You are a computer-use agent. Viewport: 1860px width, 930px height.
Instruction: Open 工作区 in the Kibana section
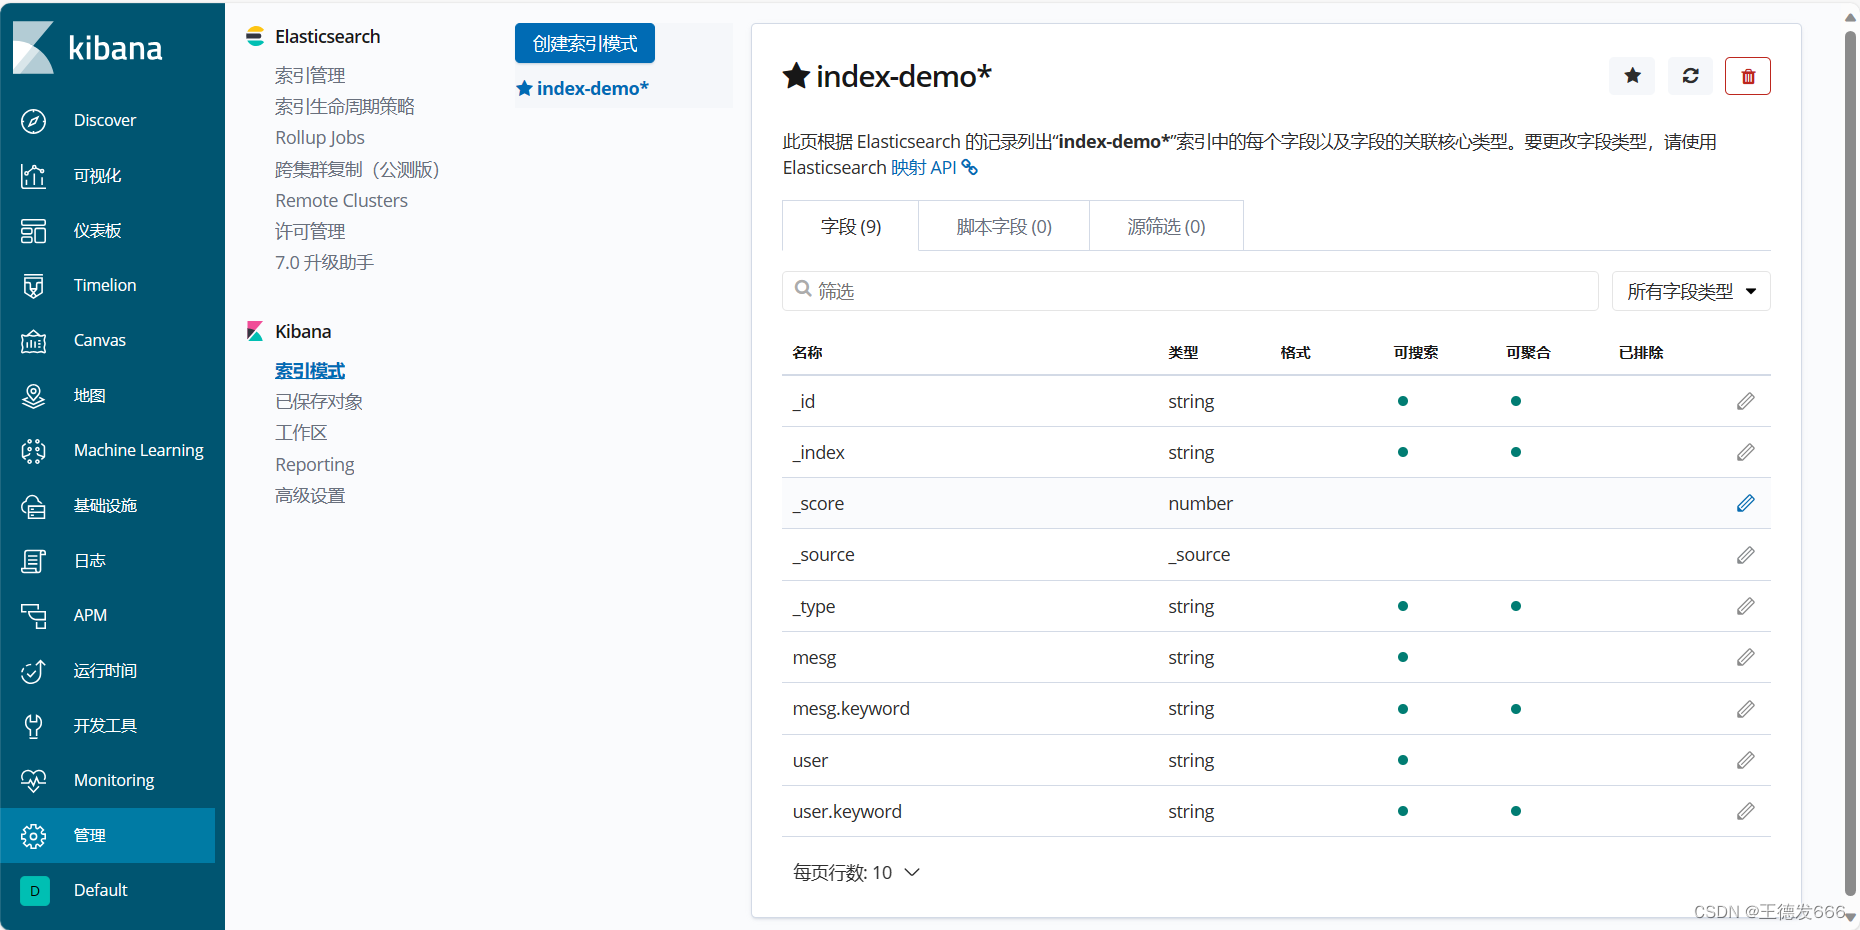click(x=301, y=432)
